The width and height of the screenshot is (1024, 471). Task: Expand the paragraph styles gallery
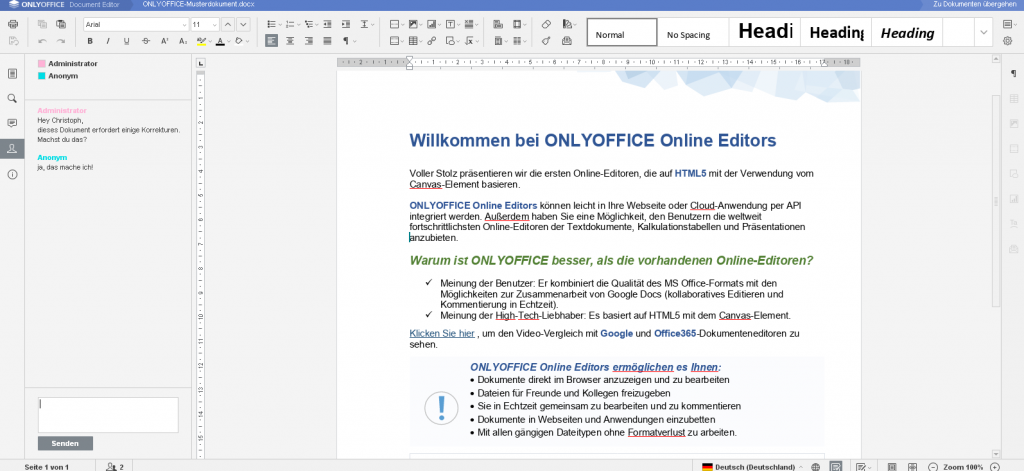pos(984,32)
